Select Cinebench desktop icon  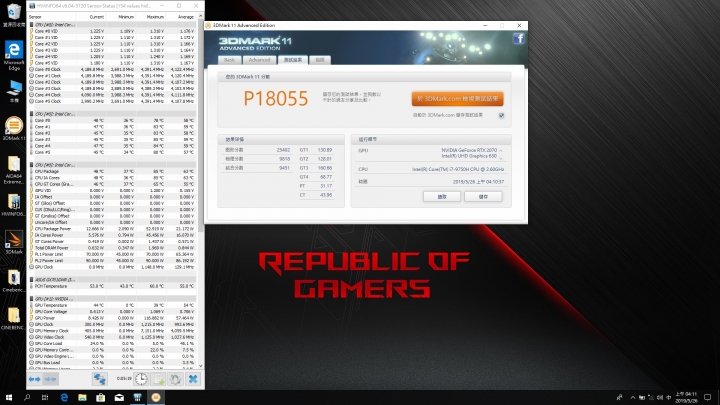point(14,281)
